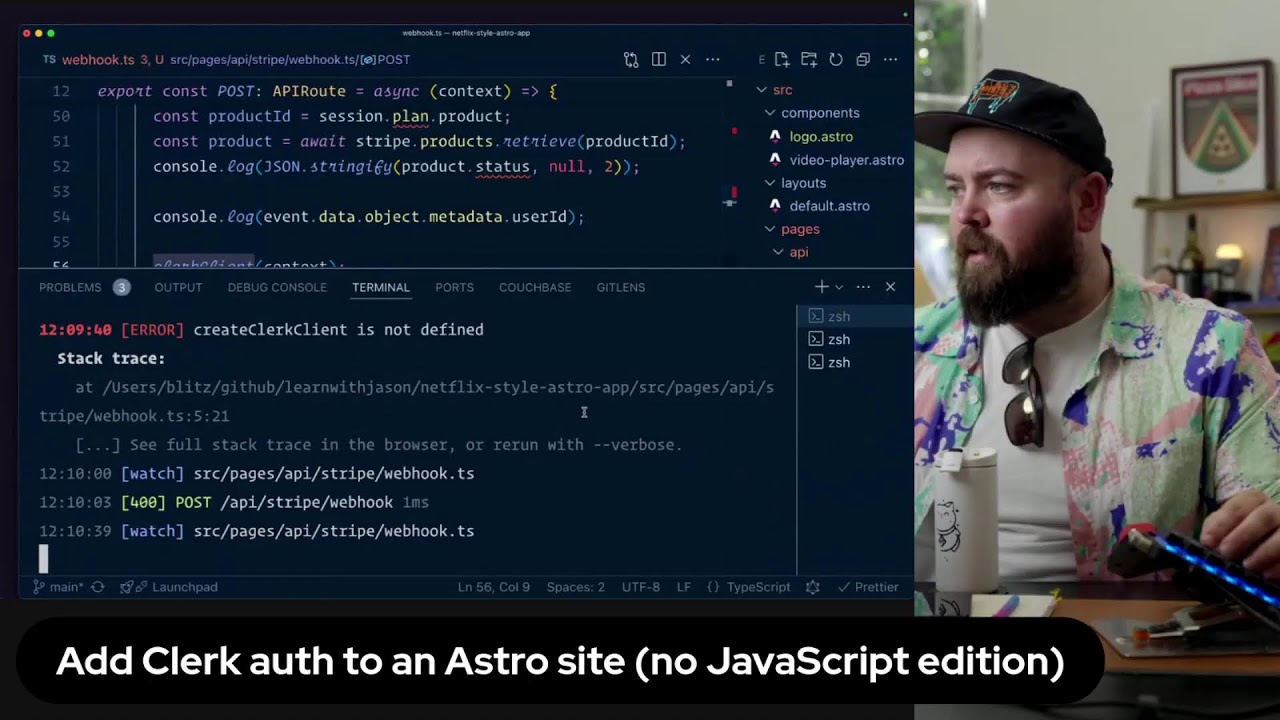Open explorer views more actions menu
Viewport: 1280px width, 720px height.
pos(890,60)
